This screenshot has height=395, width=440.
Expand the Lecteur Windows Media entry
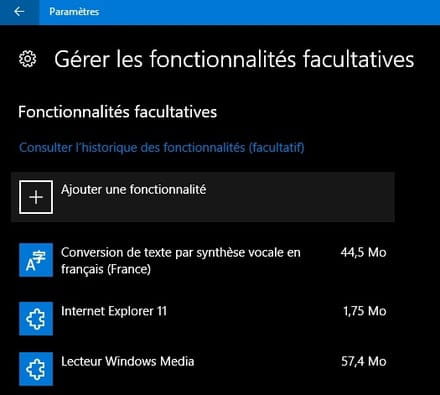[203, 369]
